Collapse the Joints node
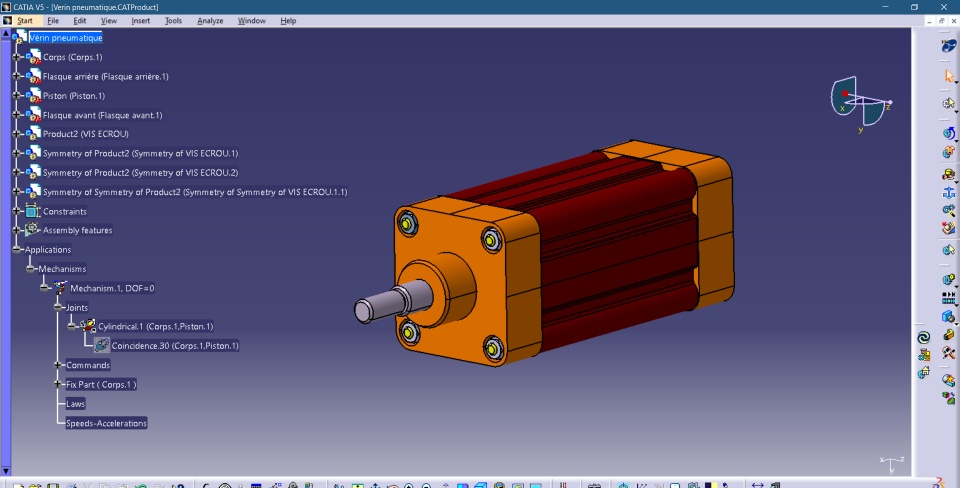960x488 pixels. [58, 307]
